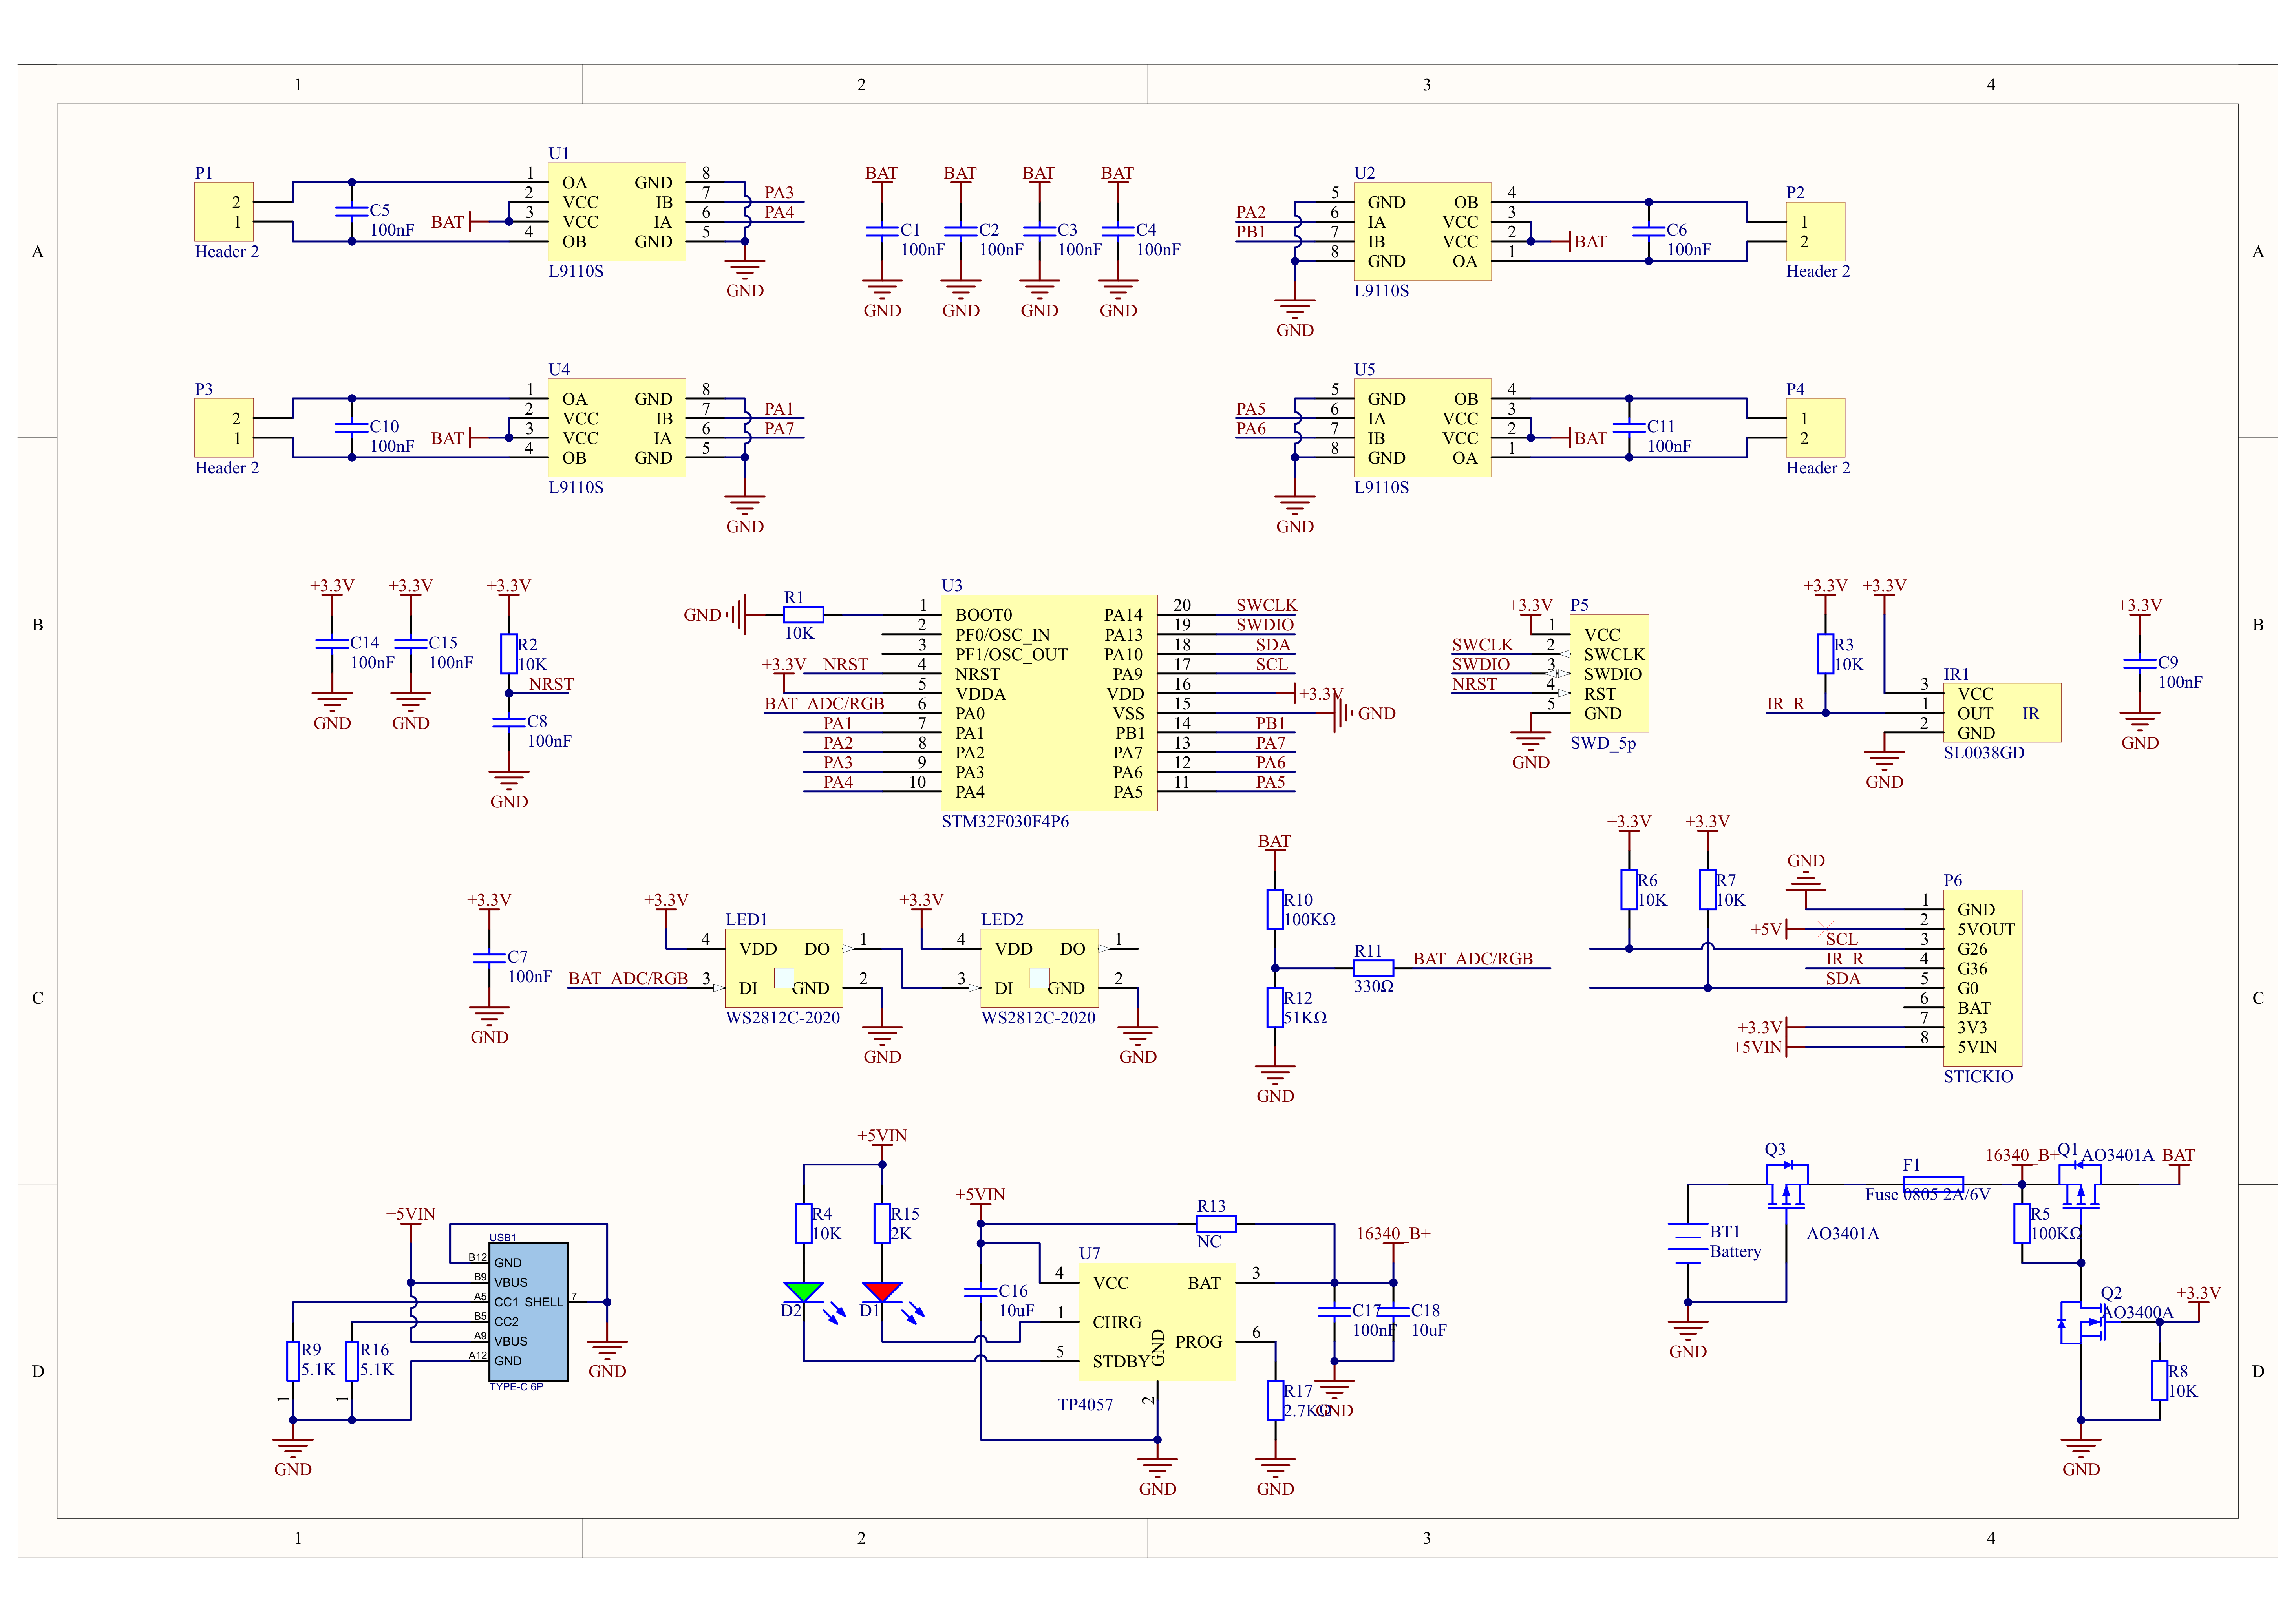Click the P4 Header 2 connector
This screenshot has height=1622, width=2296.
[1816, 428]
